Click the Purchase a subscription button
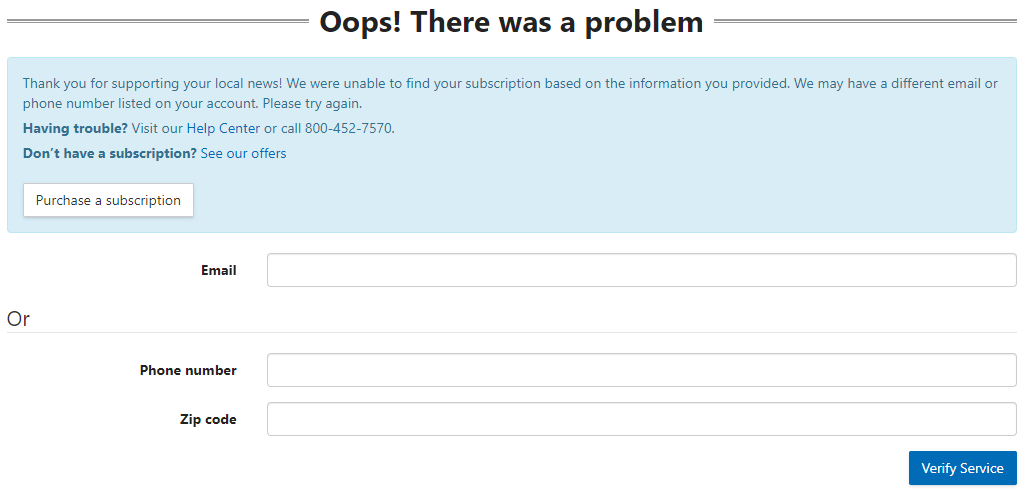This screenshot has height=492, width=1026. [x=108, y=200]
